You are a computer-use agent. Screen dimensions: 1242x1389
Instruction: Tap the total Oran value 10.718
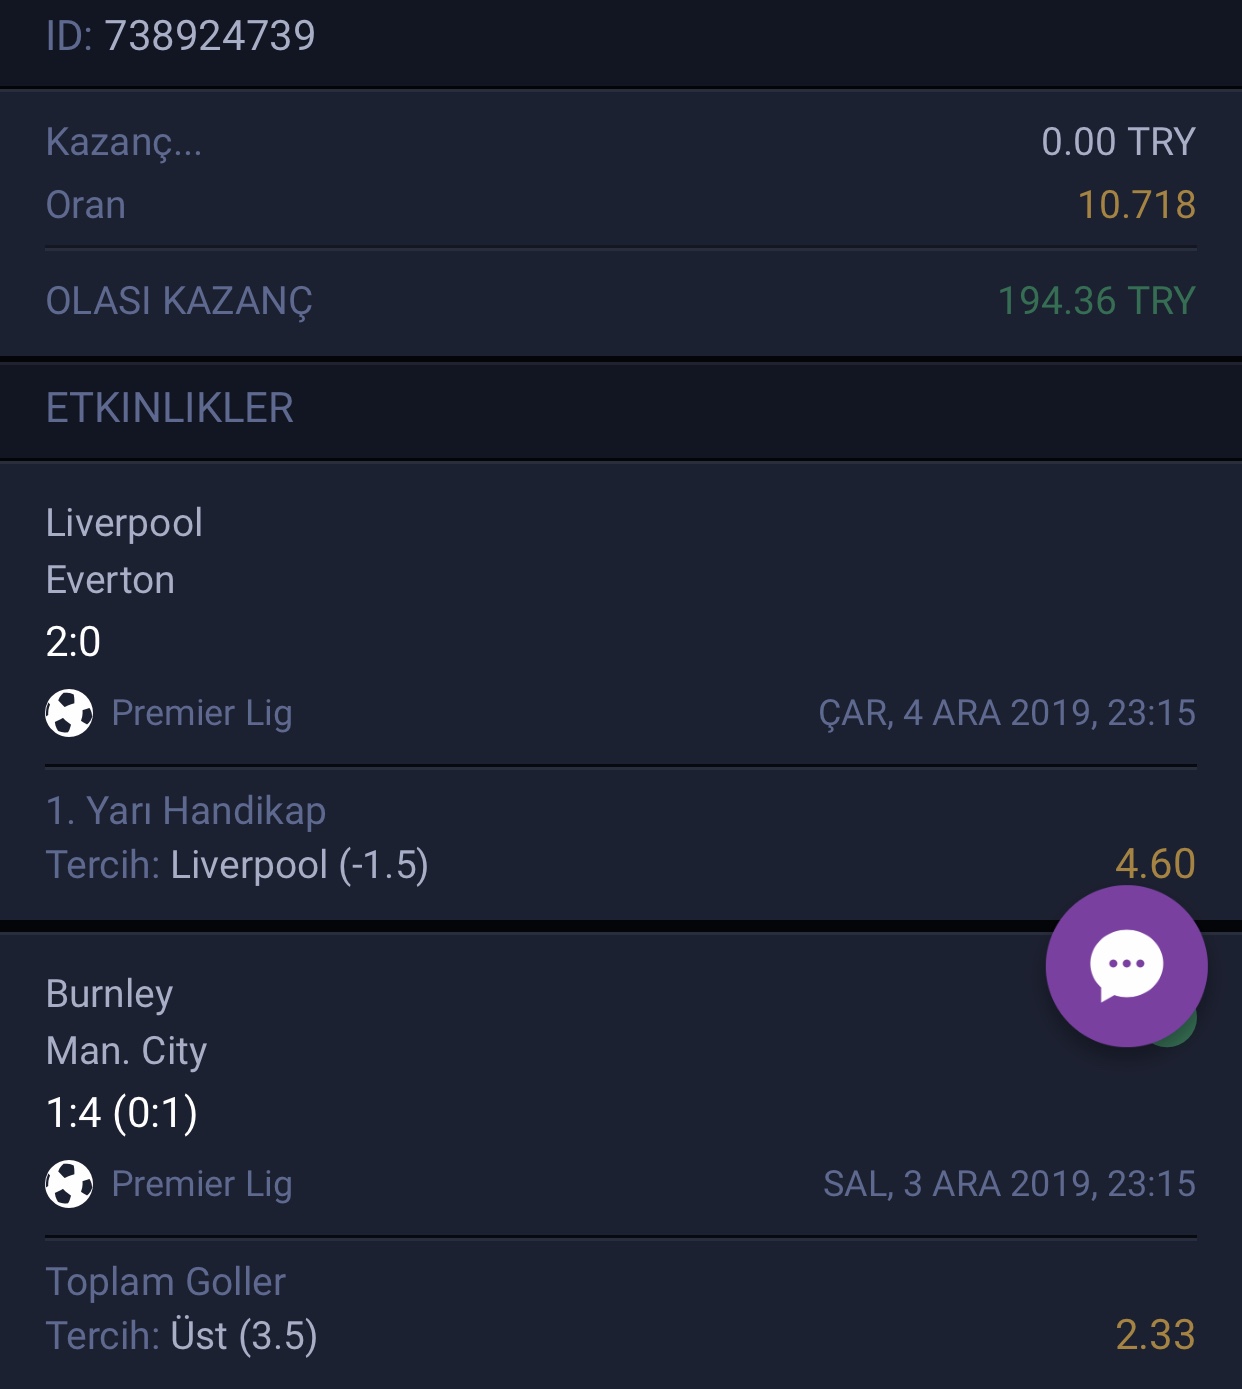pyautogui.click(x=1136, y=205)
